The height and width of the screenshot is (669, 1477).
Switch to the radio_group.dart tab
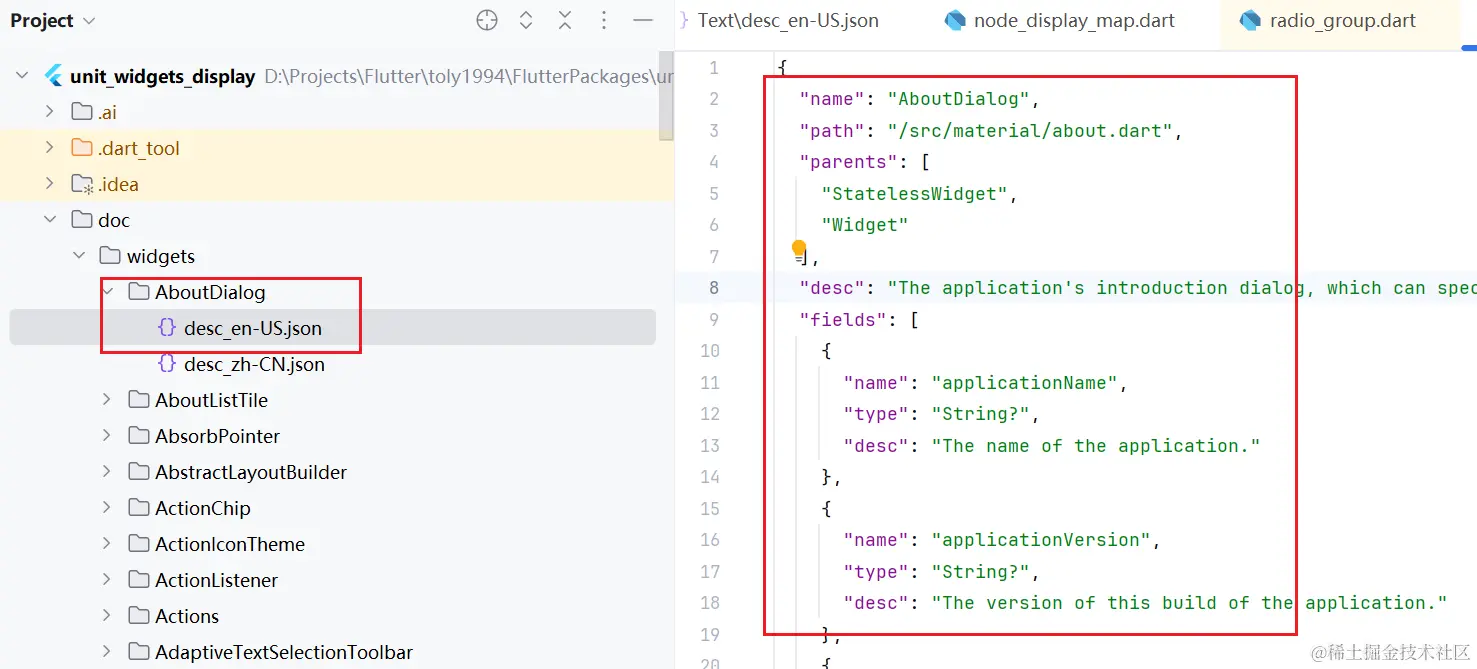[1328, 21]
